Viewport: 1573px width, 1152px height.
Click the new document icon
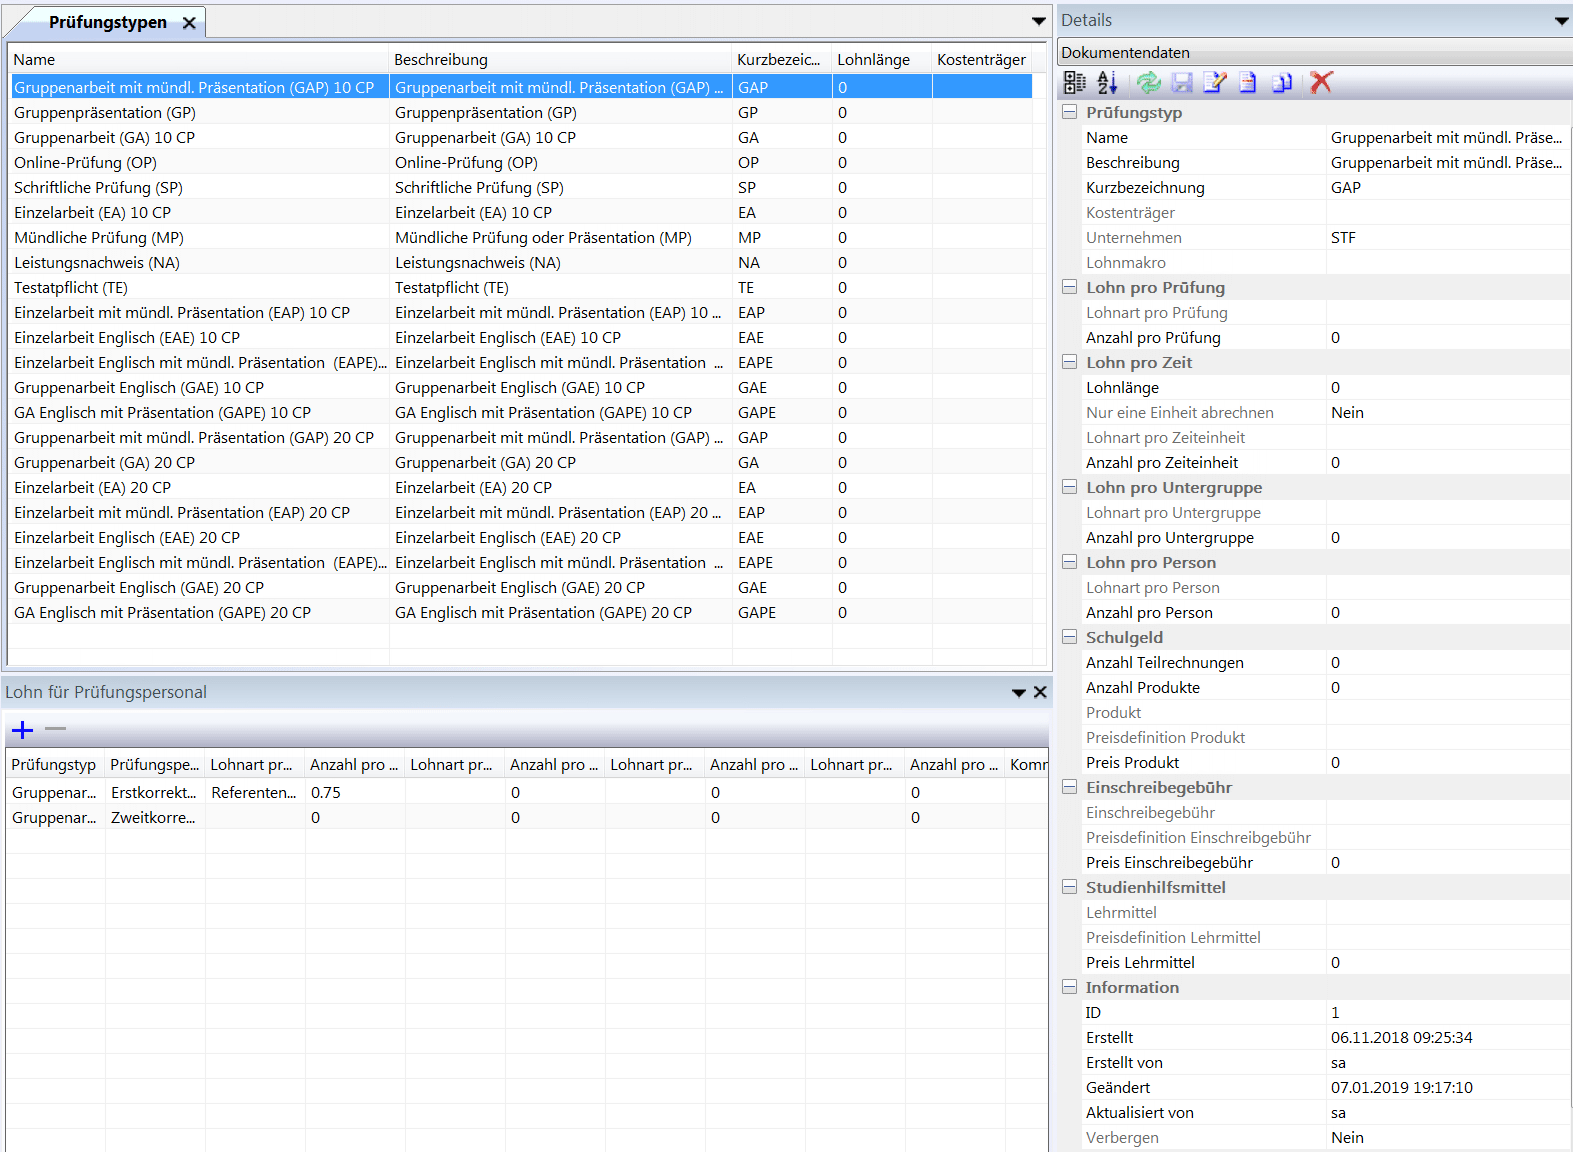tap(1248, 83)
